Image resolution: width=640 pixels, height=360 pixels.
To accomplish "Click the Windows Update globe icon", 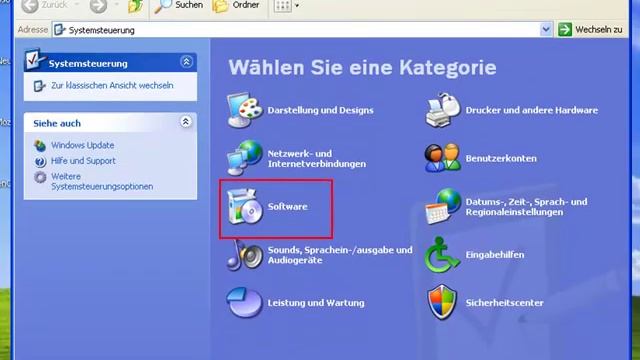I will coord(40,145).
